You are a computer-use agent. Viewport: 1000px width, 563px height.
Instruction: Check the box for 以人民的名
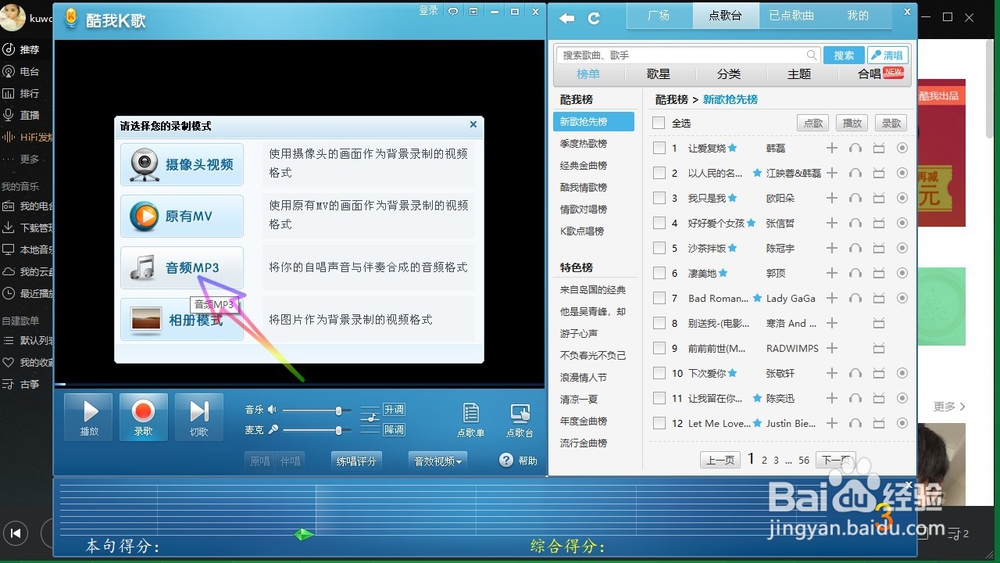659,173
